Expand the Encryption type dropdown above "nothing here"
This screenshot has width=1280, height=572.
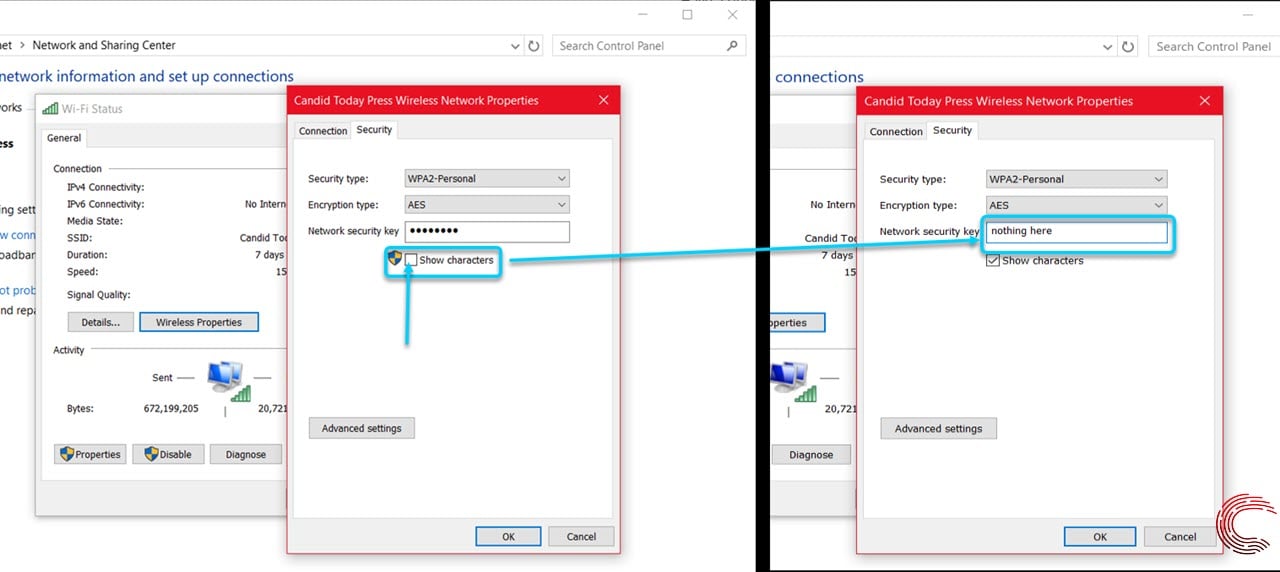click(x=1075, y=205)
